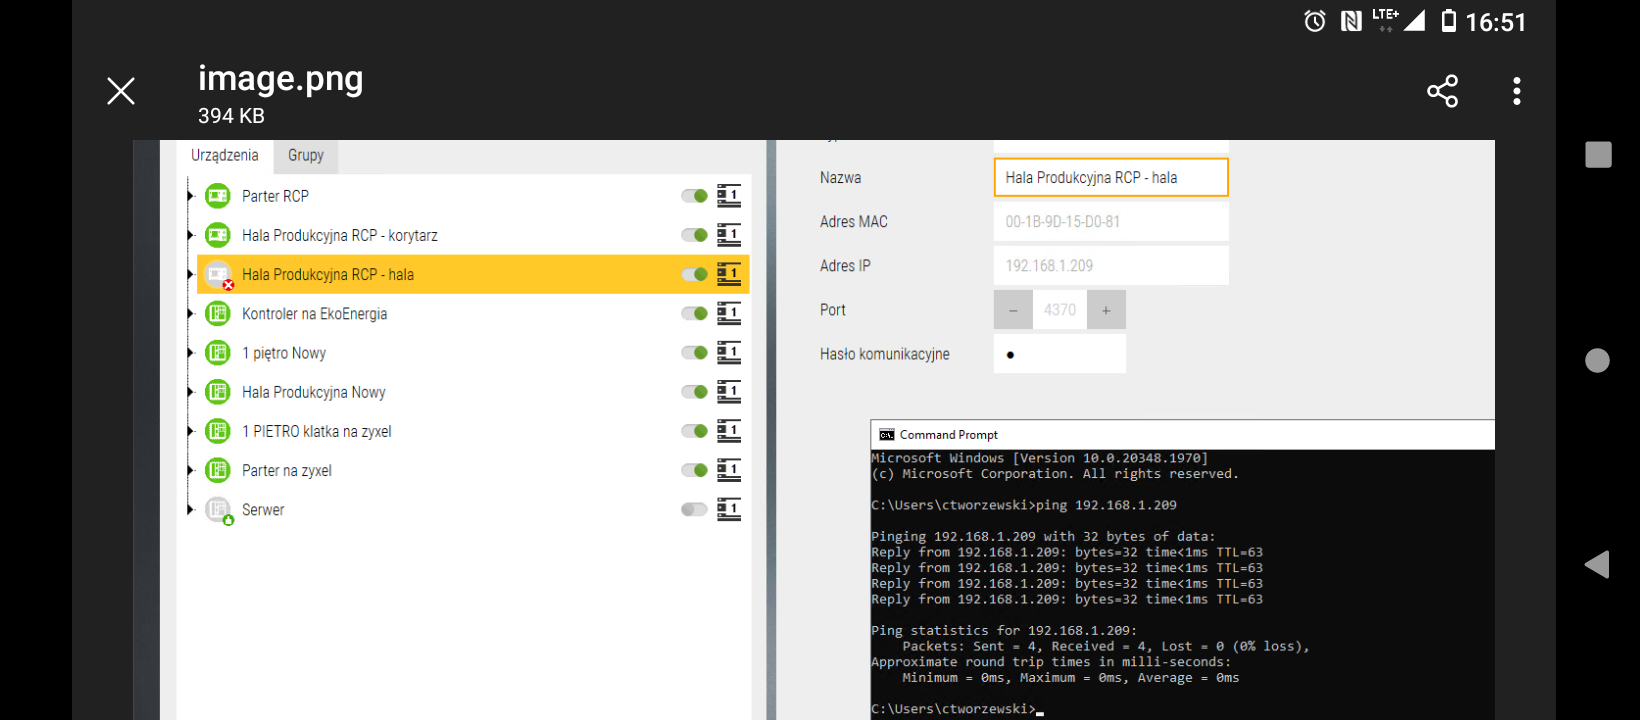Expand the Serwer tree row

189,509
